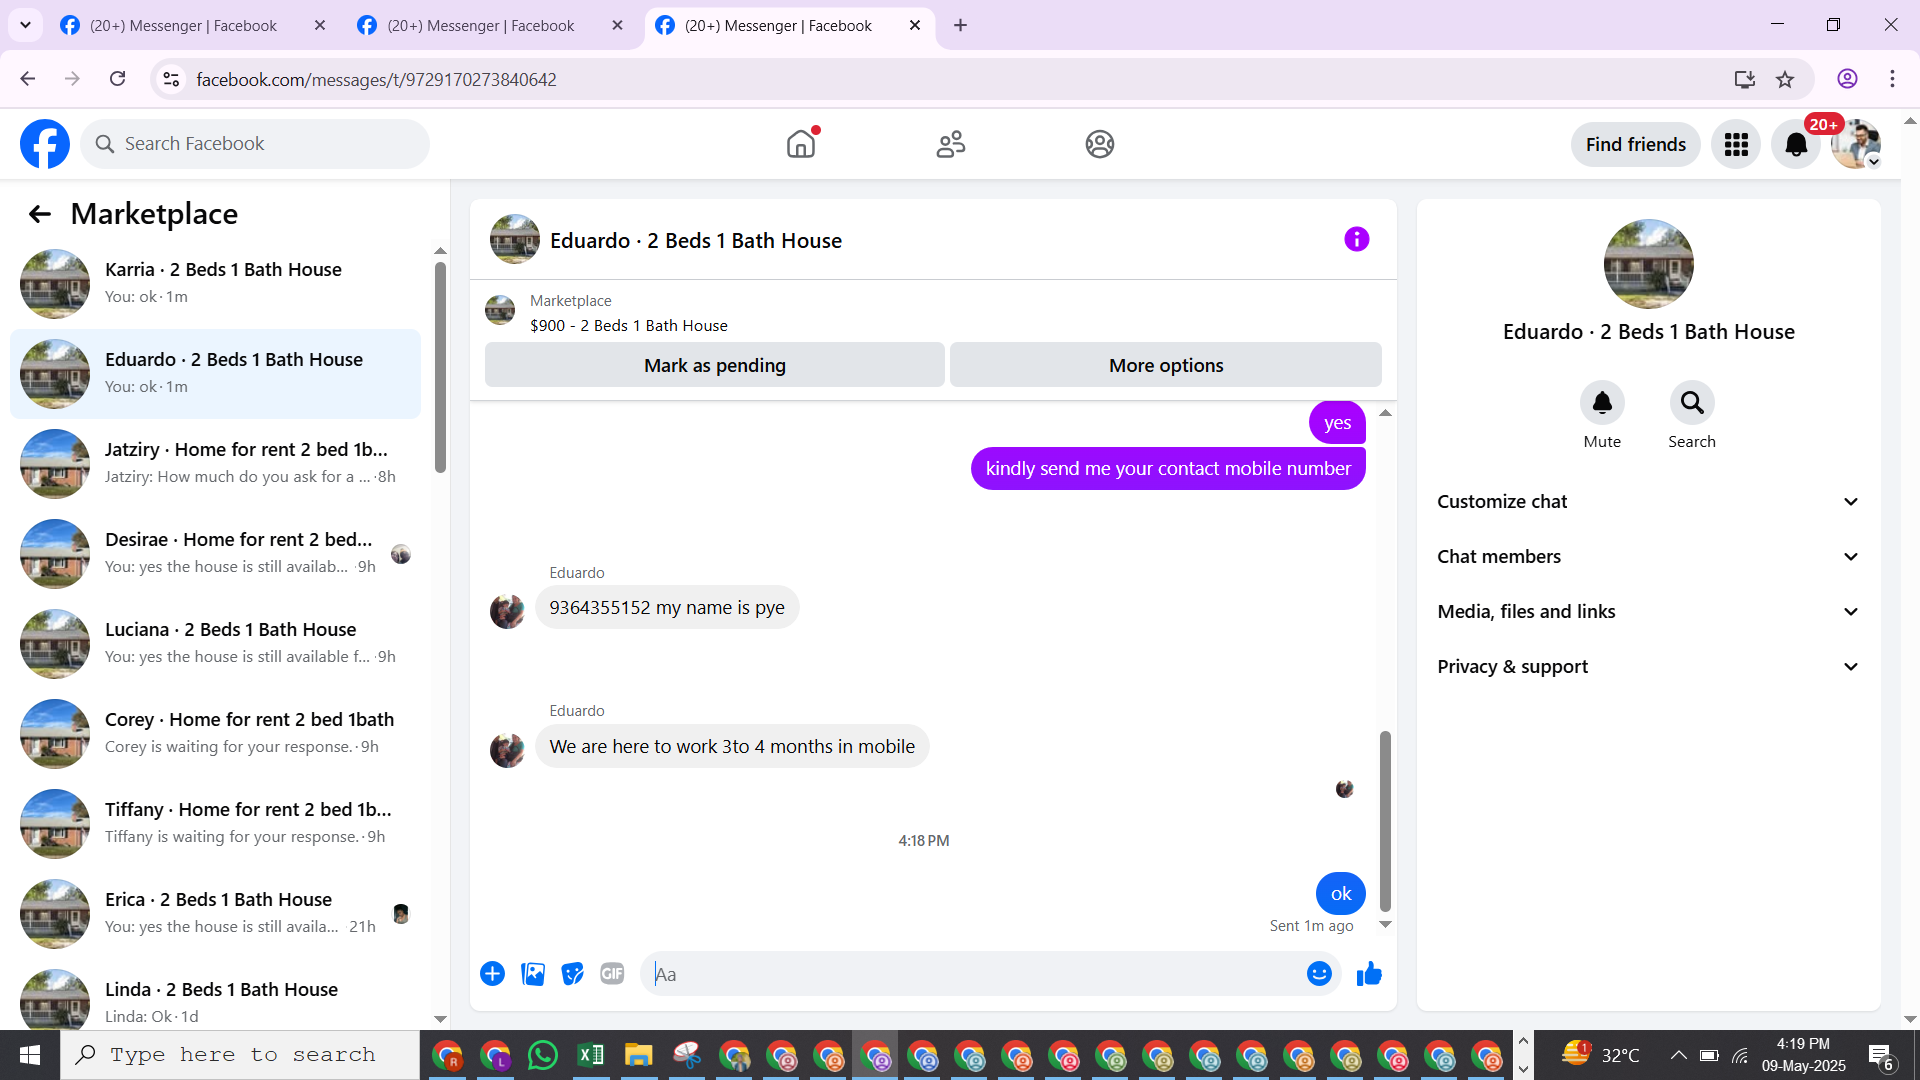Mute this conversation with bell button
Image resolution: width=1920 pixels, height=1080 pixels.
(1602, 403)
